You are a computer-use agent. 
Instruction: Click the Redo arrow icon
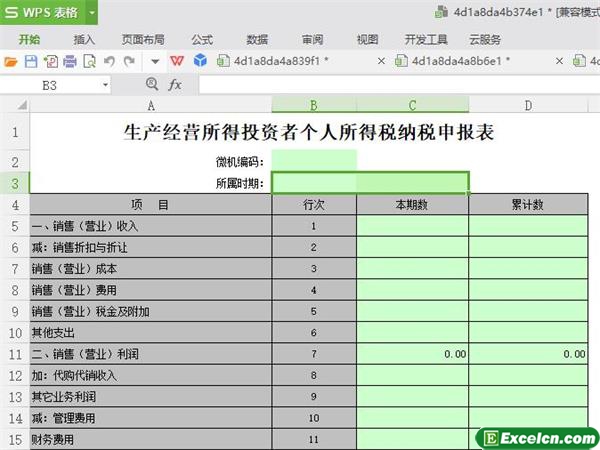coord(129,61)
